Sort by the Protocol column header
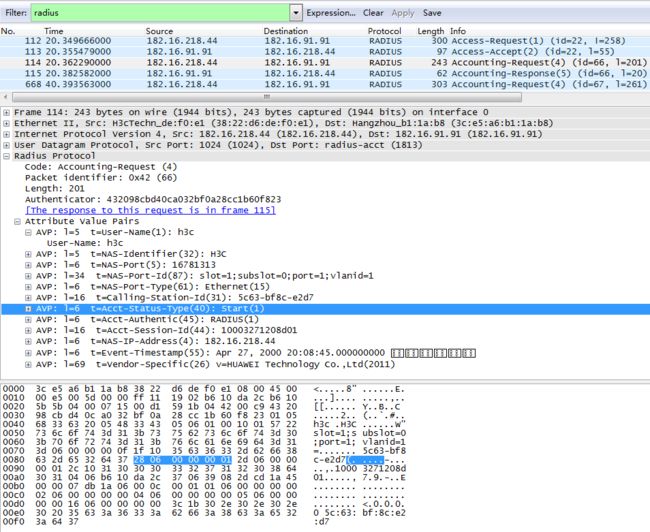The image size is (650, 532). click(384, 31)
